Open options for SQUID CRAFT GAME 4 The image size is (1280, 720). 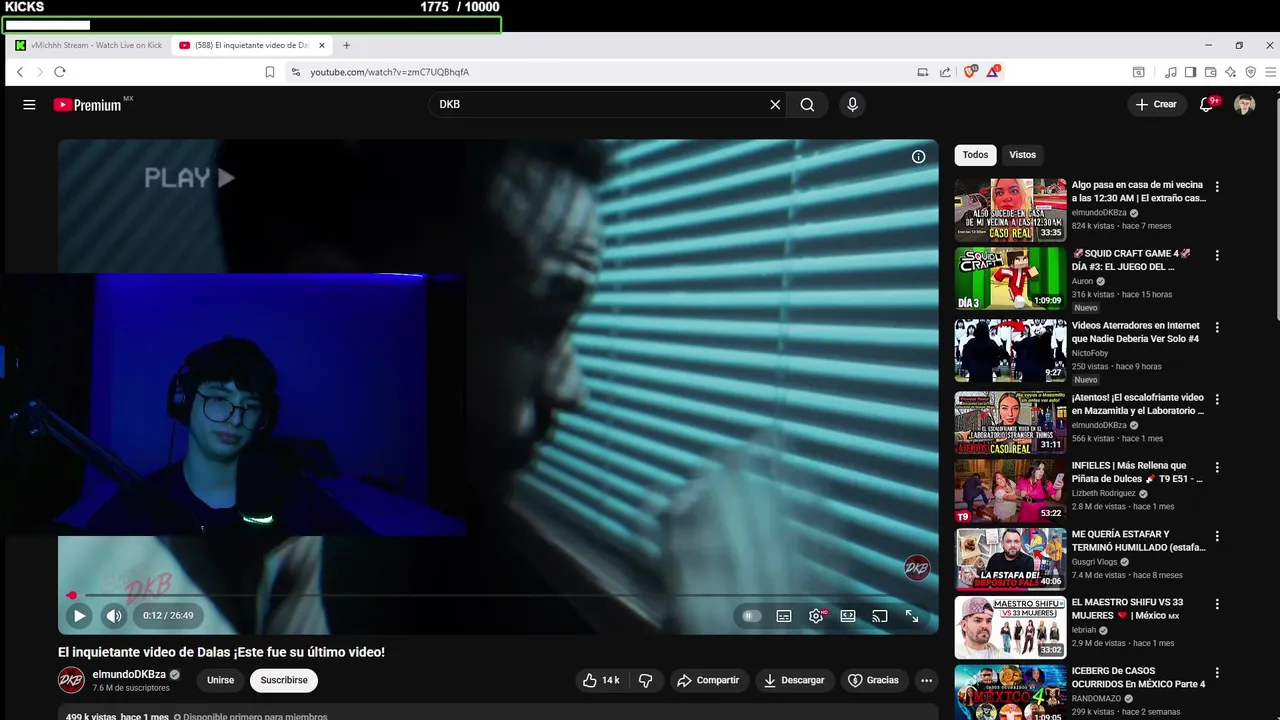tap(1217, 256)
